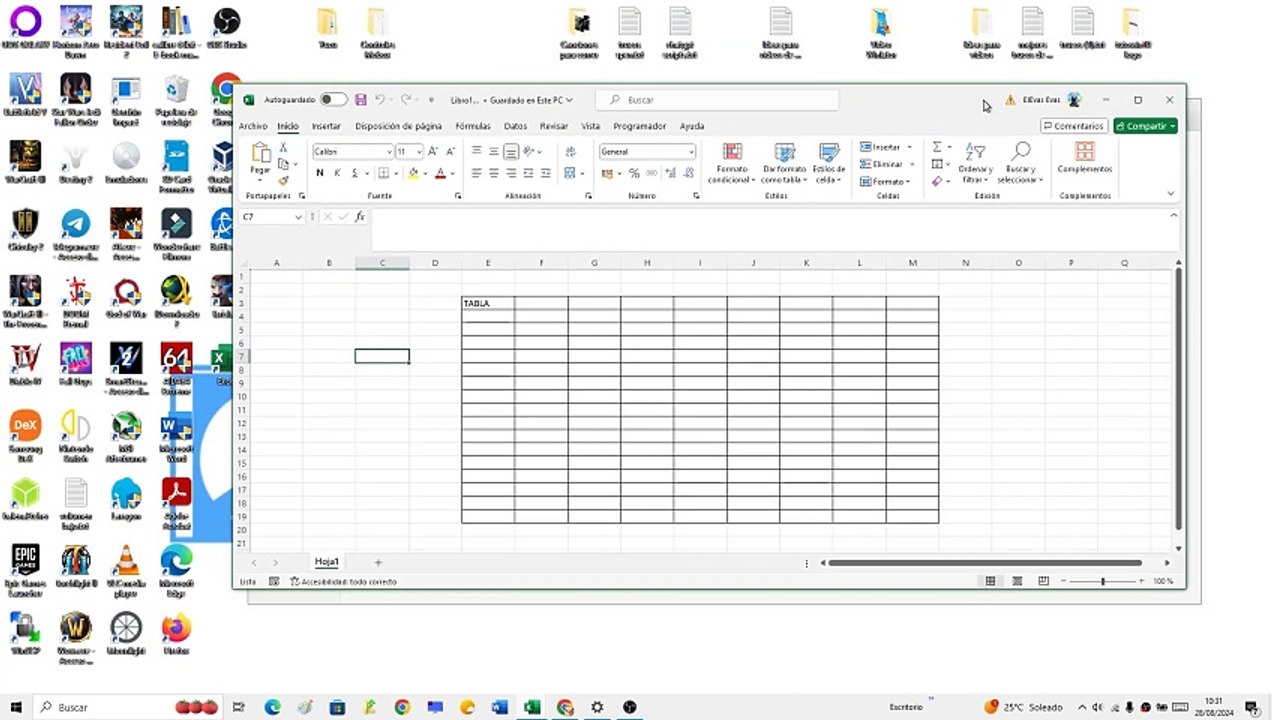
Task: Click the Copy icon
Action: pos(283,164)
